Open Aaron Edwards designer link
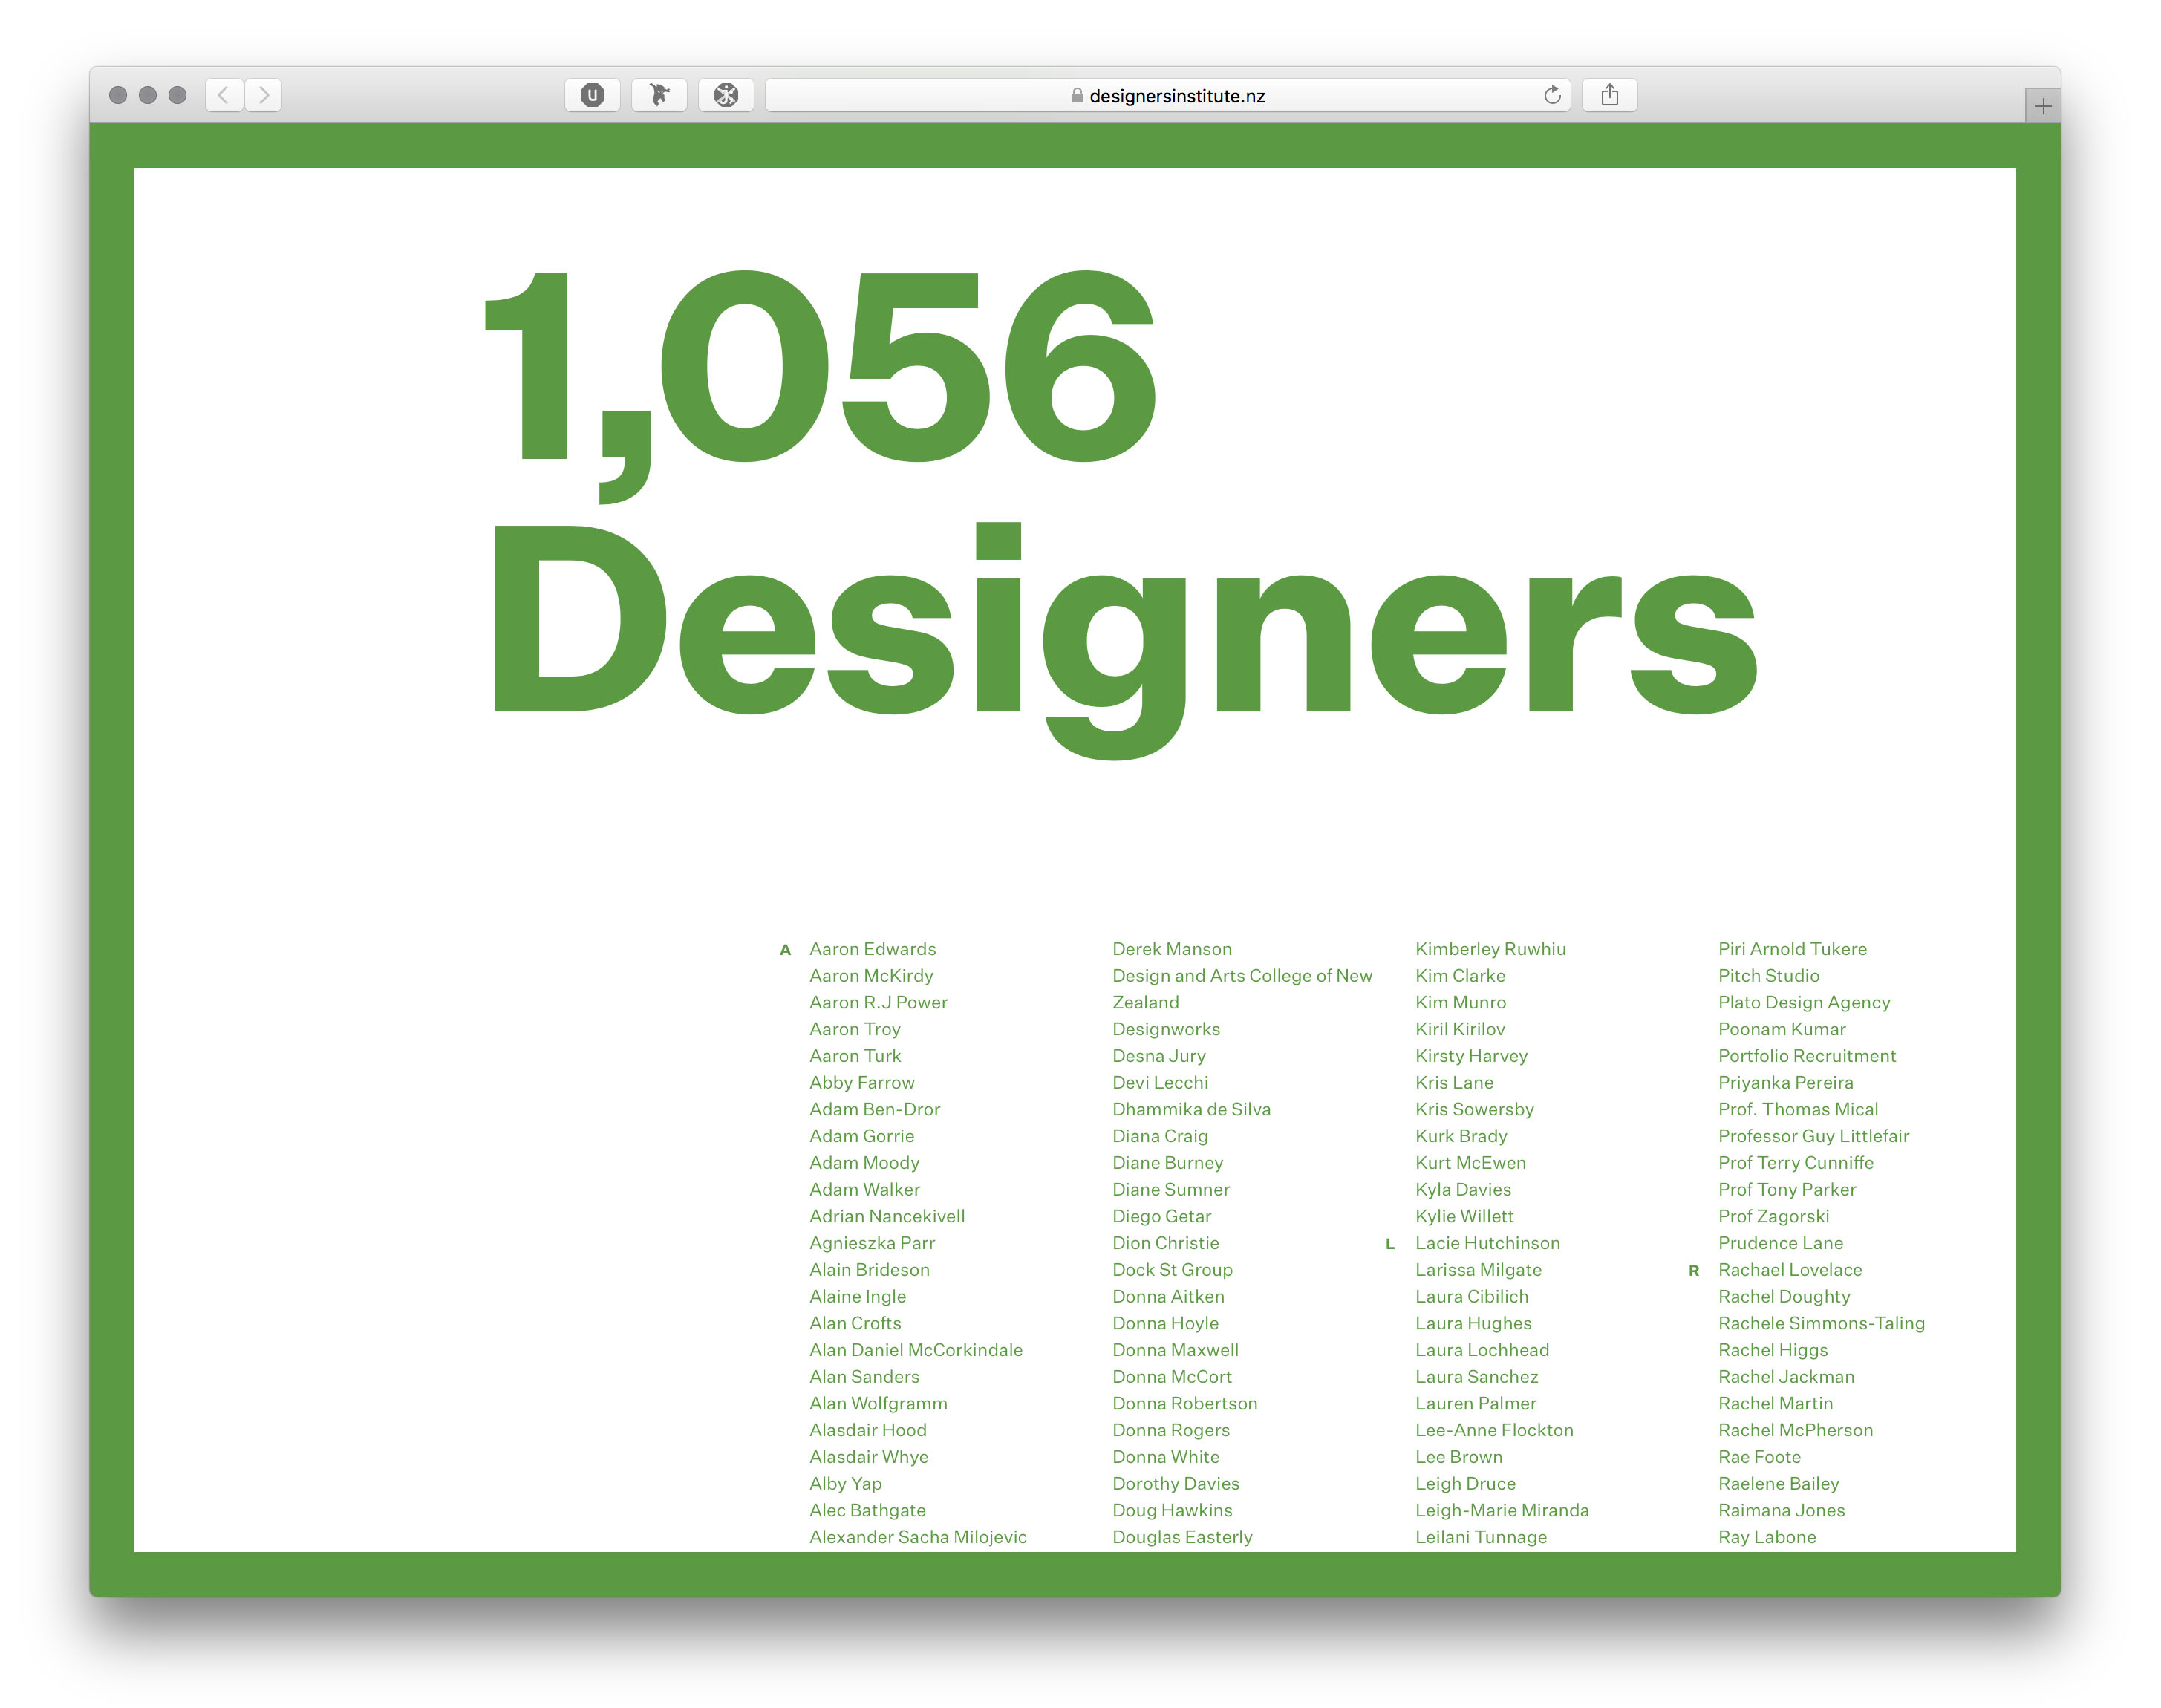Viewport: 2161px width, 1708px height. [872, 949]
